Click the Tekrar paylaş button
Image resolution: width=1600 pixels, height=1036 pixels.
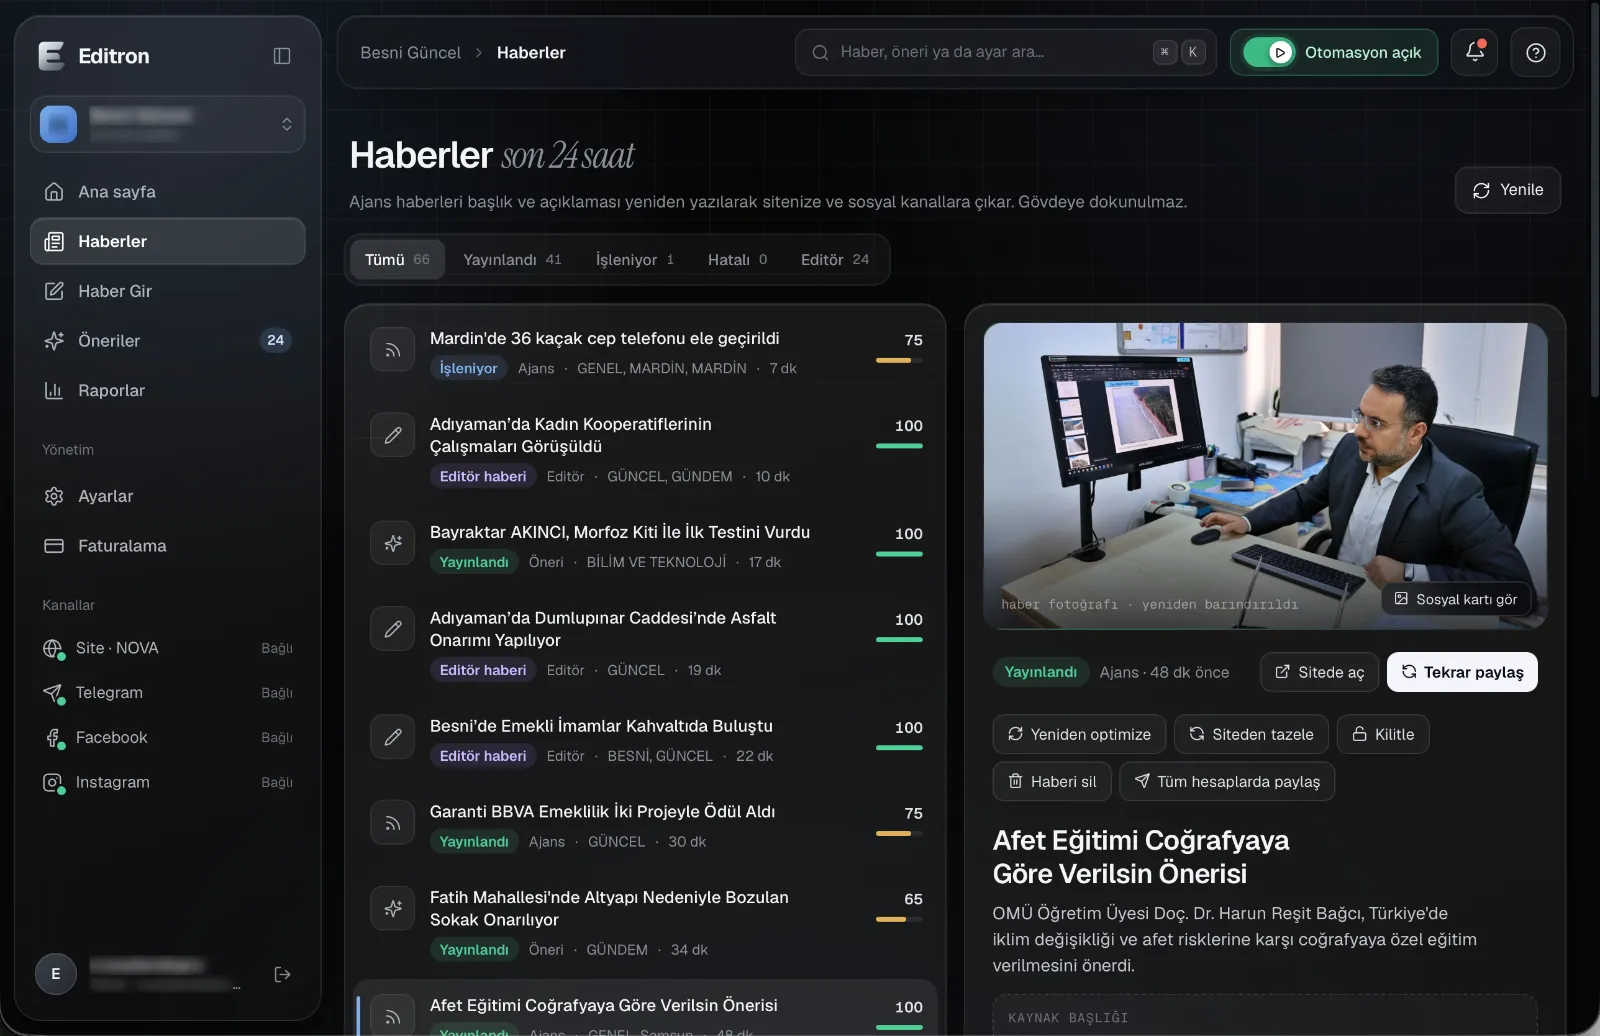[1462, 672]
